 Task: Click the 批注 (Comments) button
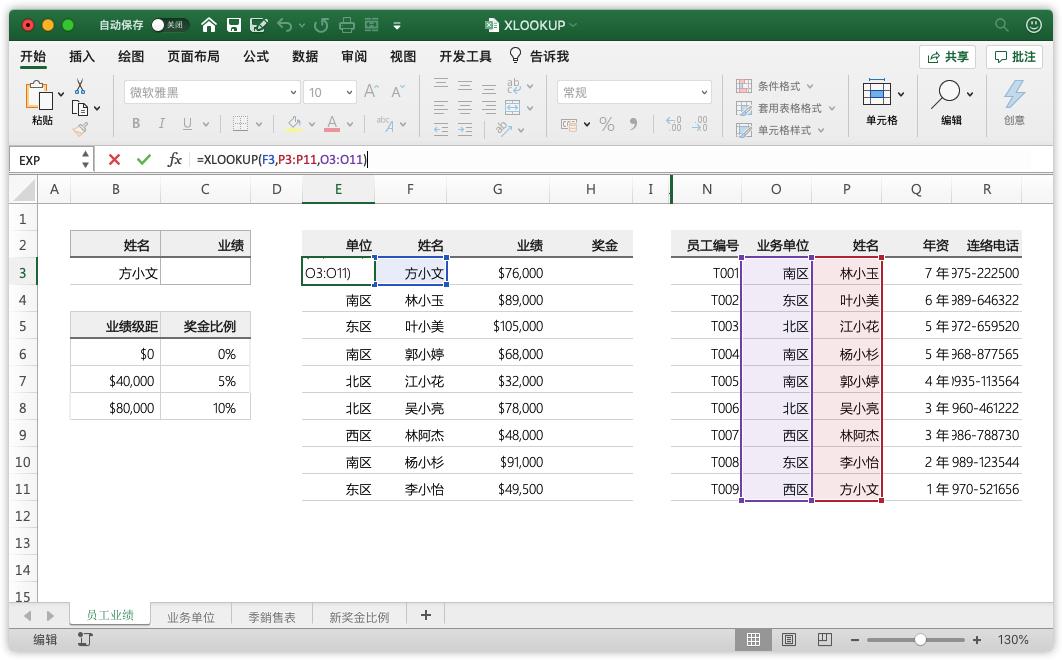[1016, 56]
